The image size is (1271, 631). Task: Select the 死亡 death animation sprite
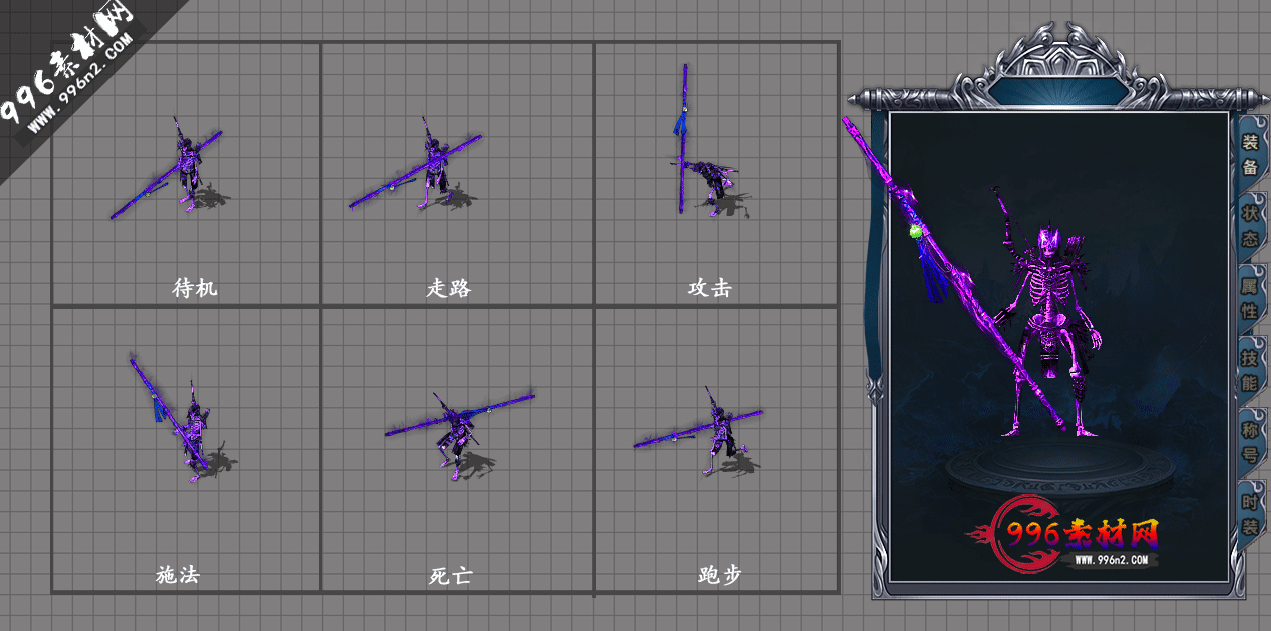[x=459, y=435]
